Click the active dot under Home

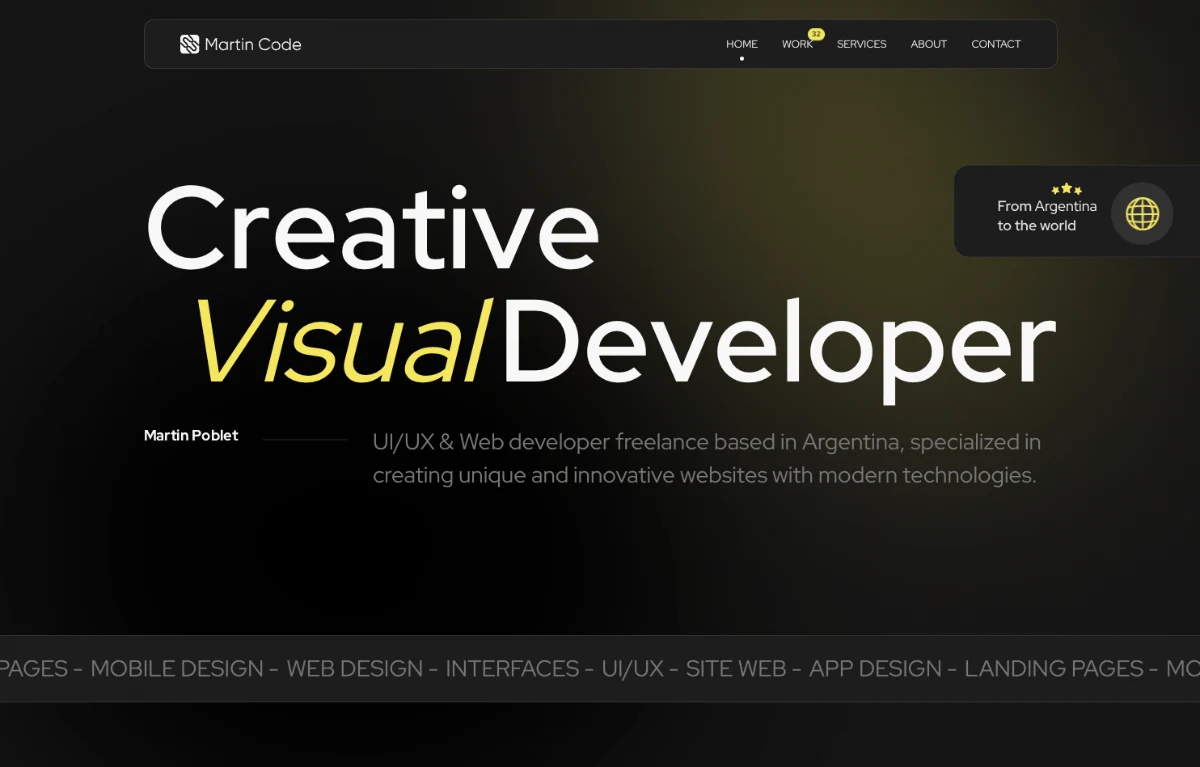pos(742,59)
